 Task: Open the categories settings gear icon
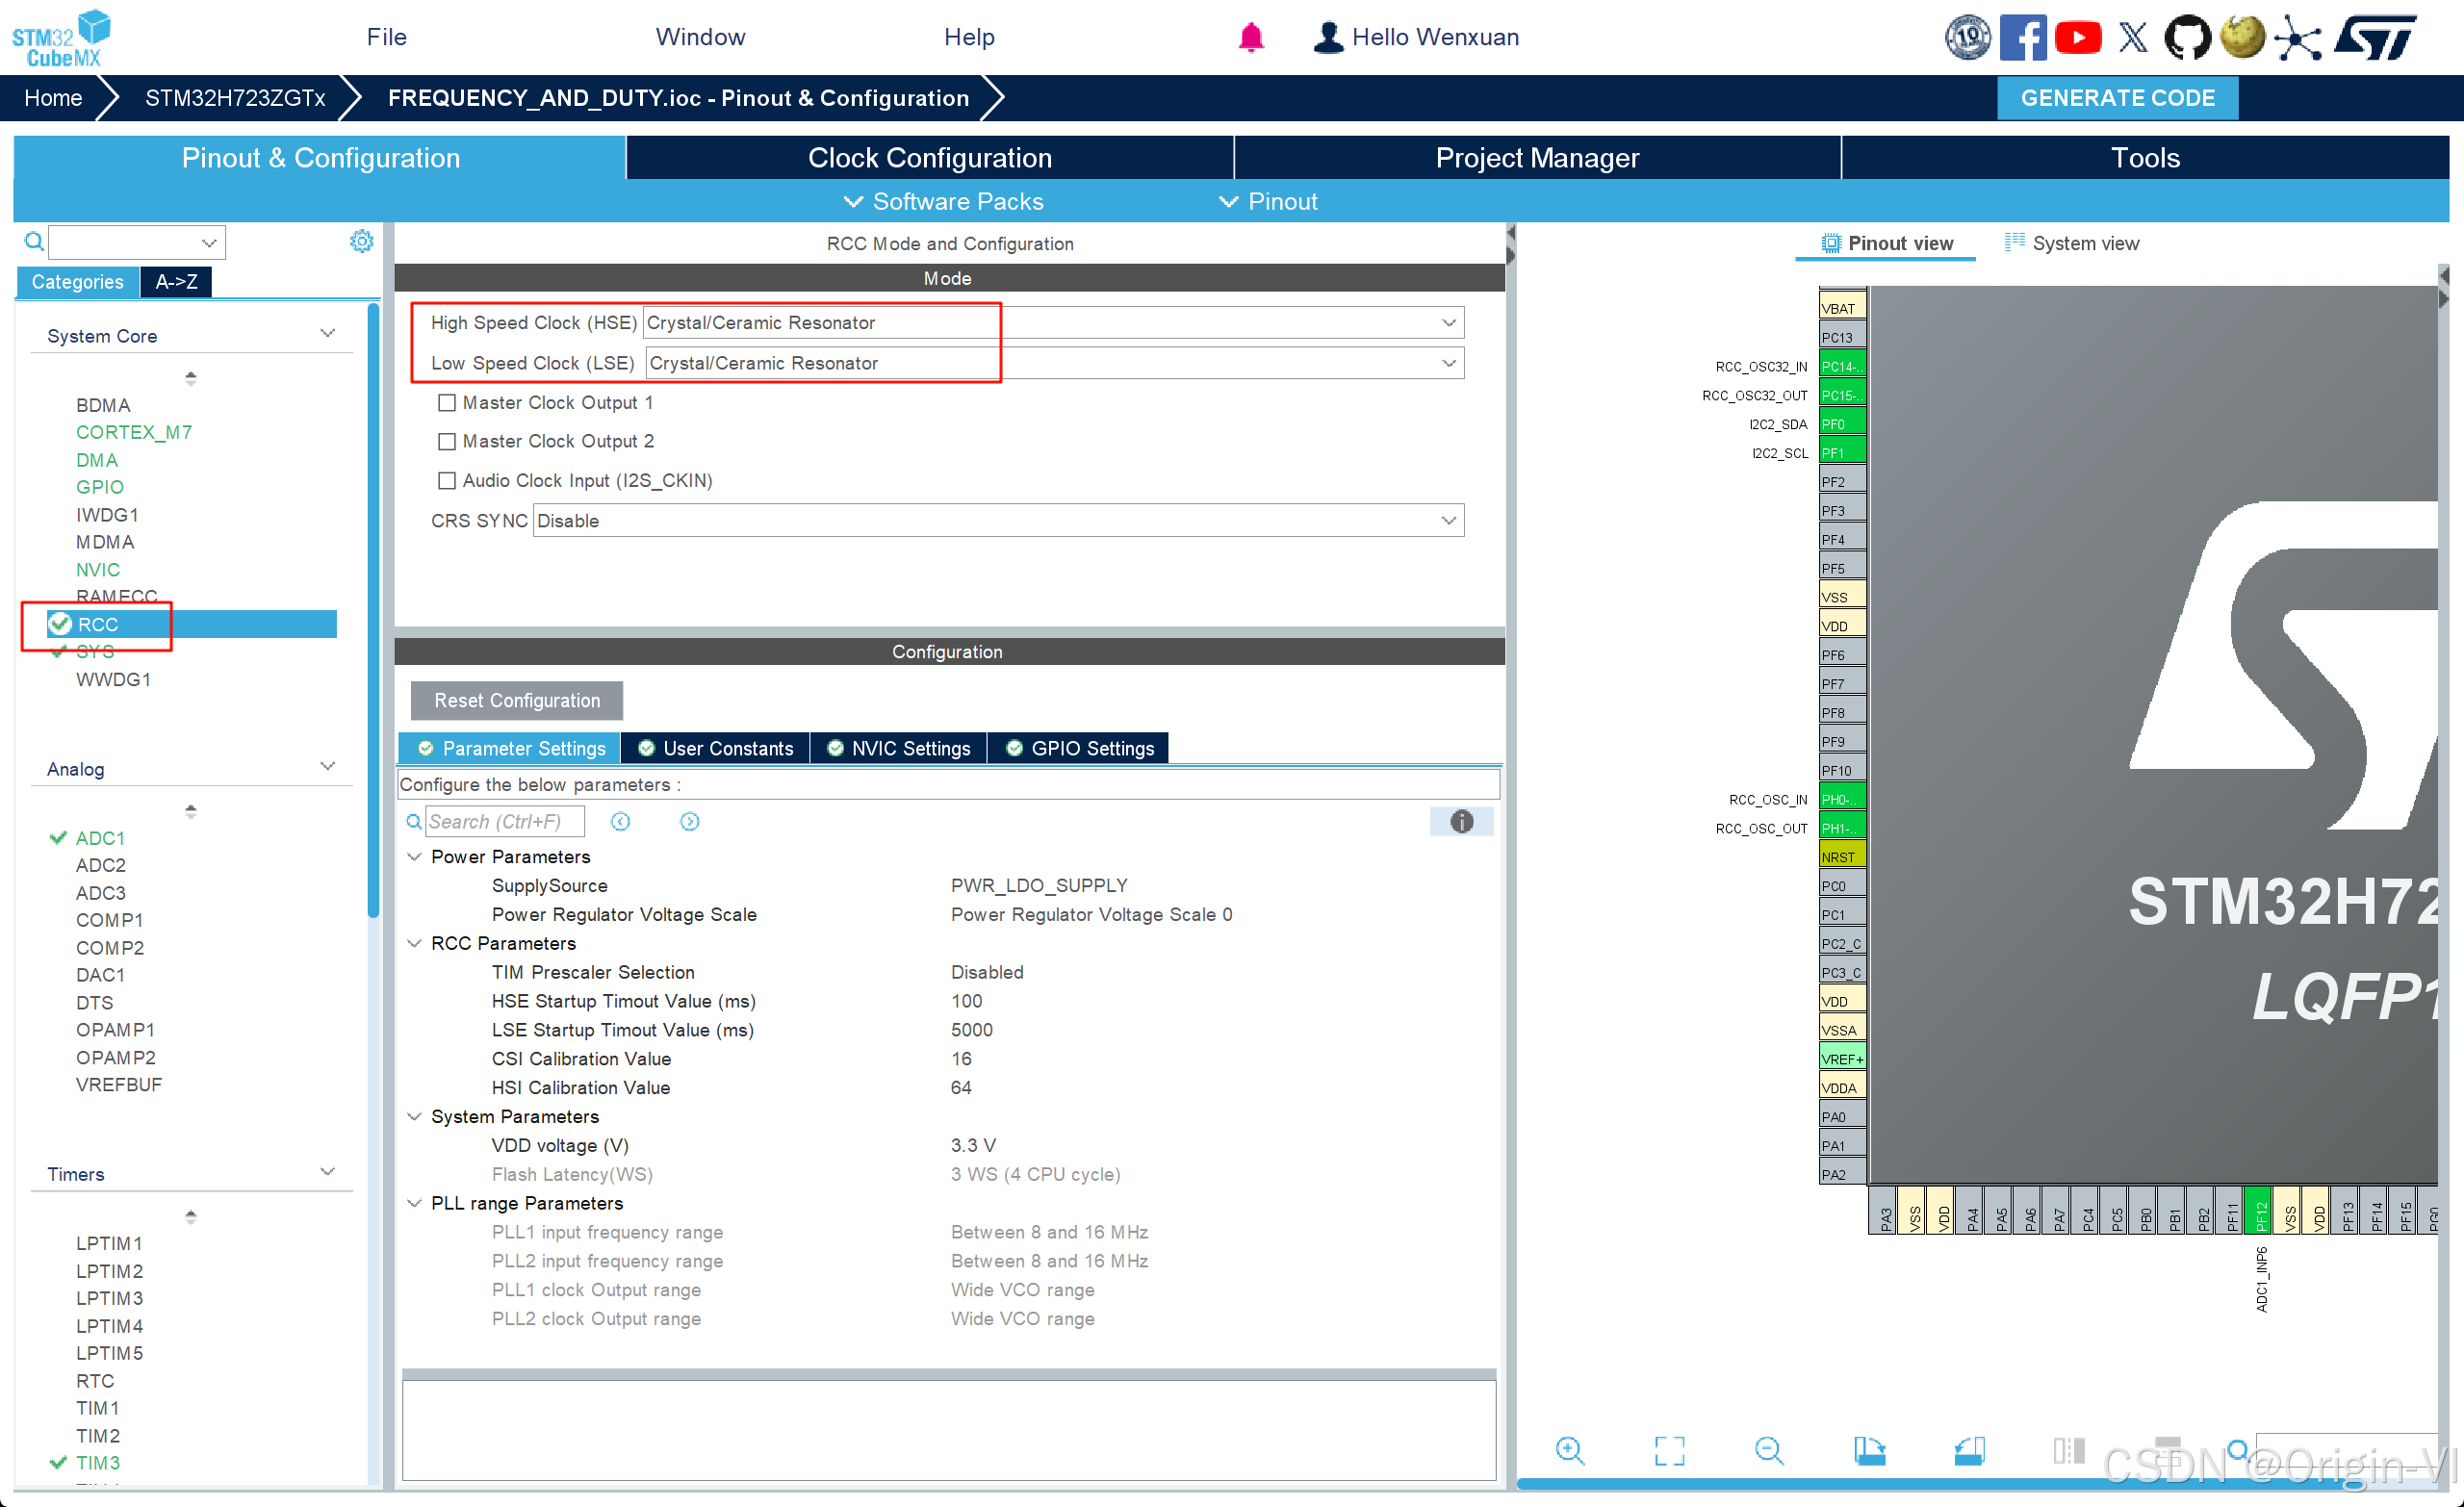click(x=361, y=241)
